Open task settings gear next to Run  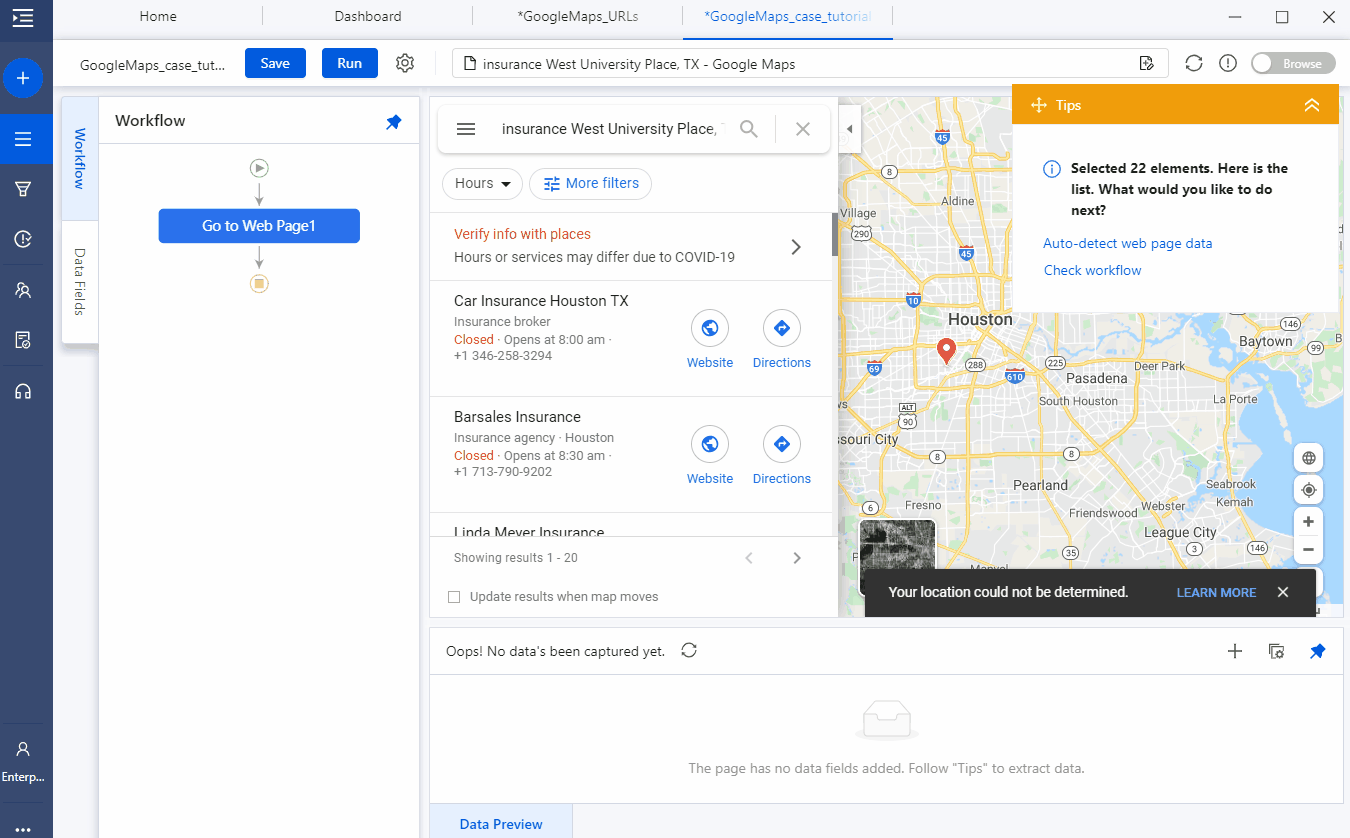click(x=405, y=63)
